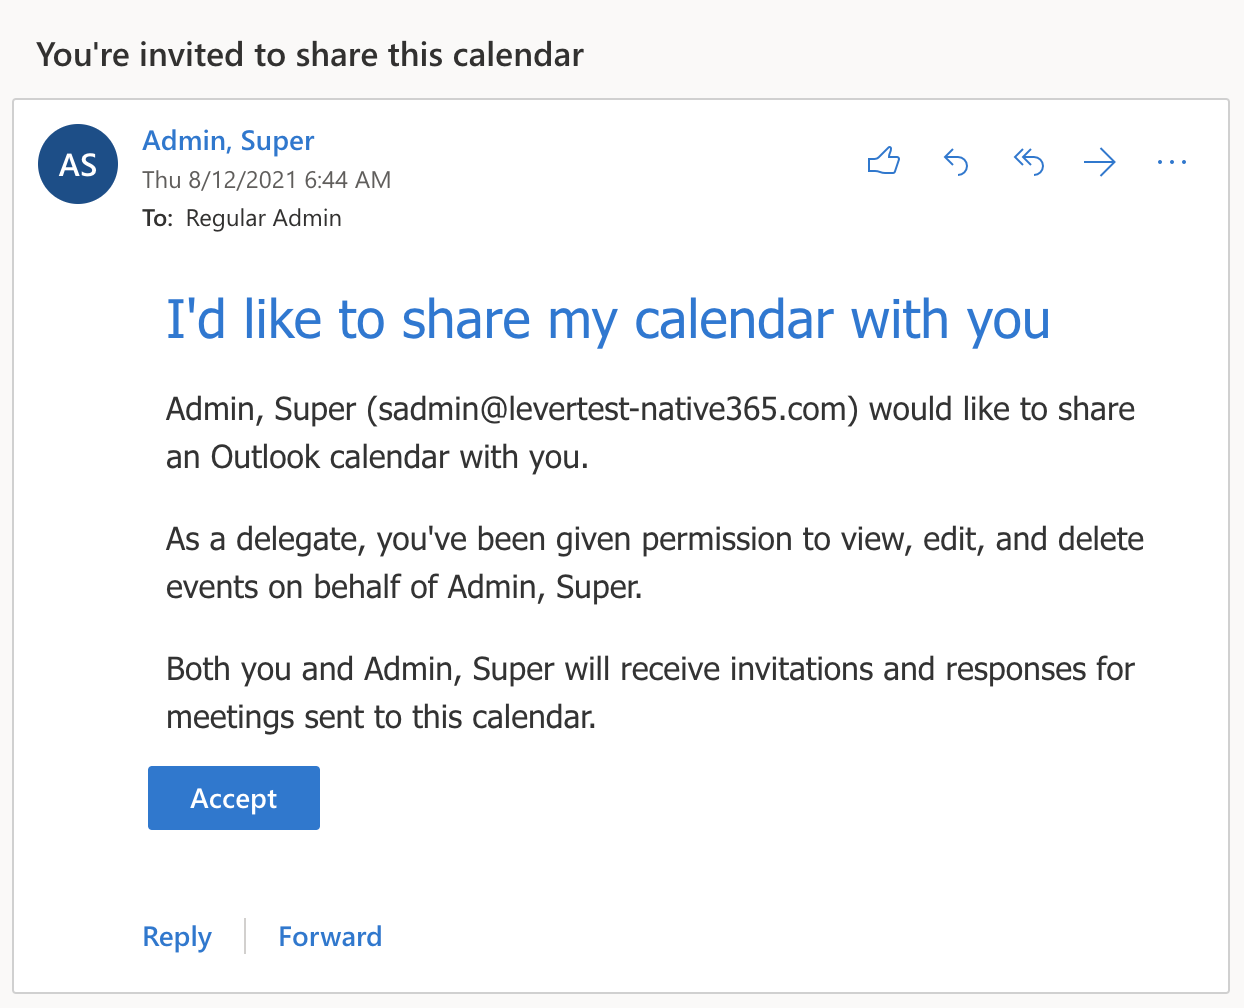The image size is (1244, 1008).
Task: Open actions menu next to Forward icon
Action: click(1172, 161)
